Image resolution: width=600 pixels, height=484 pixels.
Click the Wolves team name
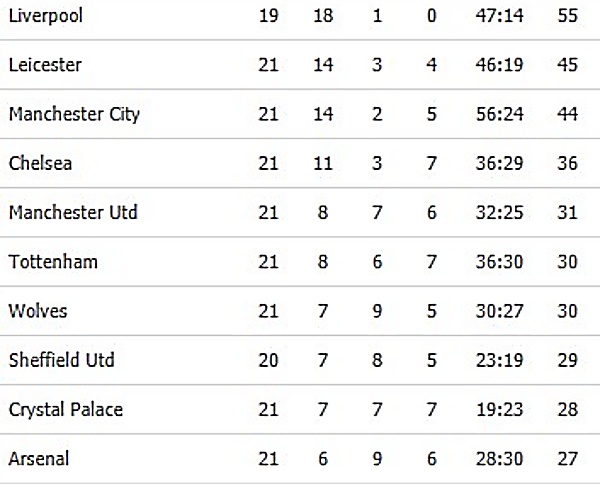click(x=38, y=311)
